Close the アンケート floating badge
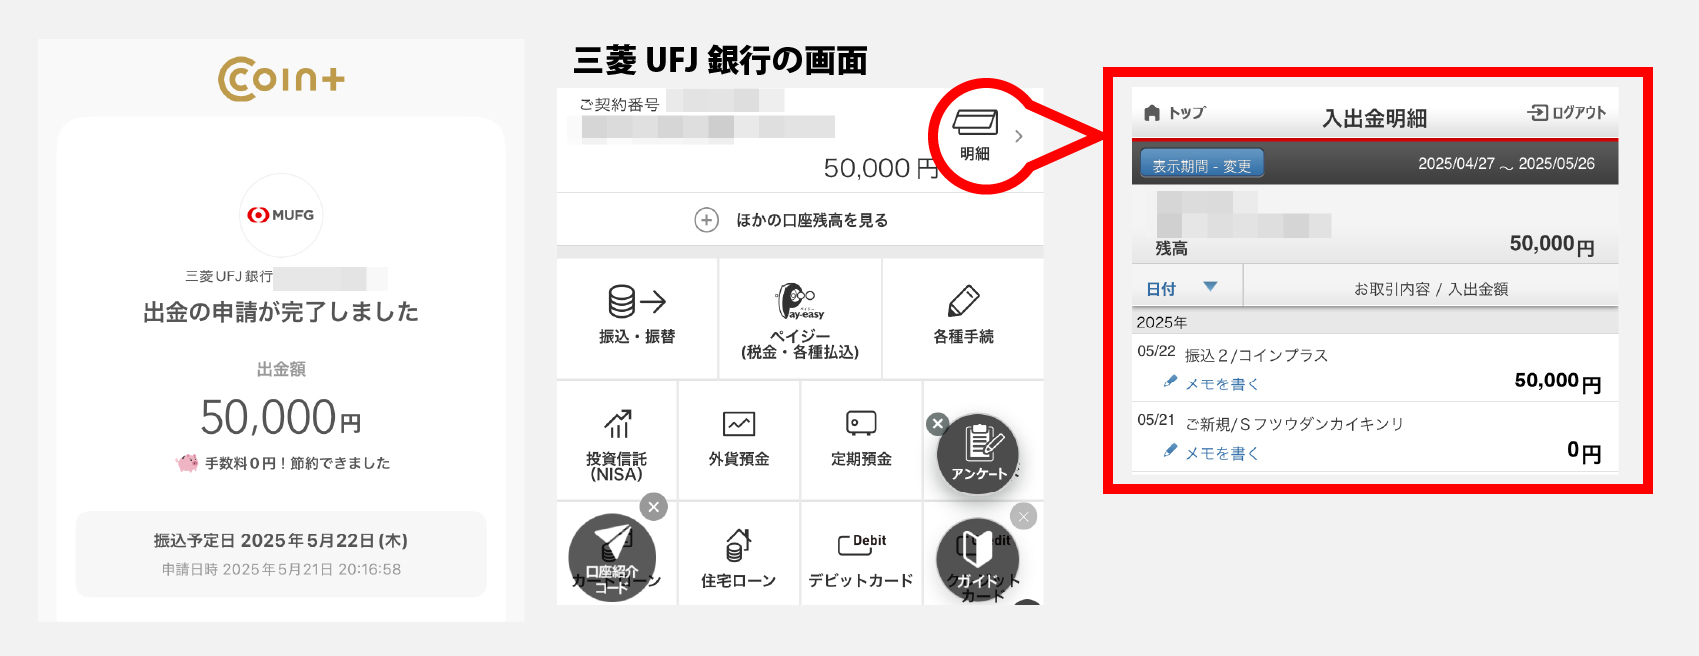 (937, 424)
